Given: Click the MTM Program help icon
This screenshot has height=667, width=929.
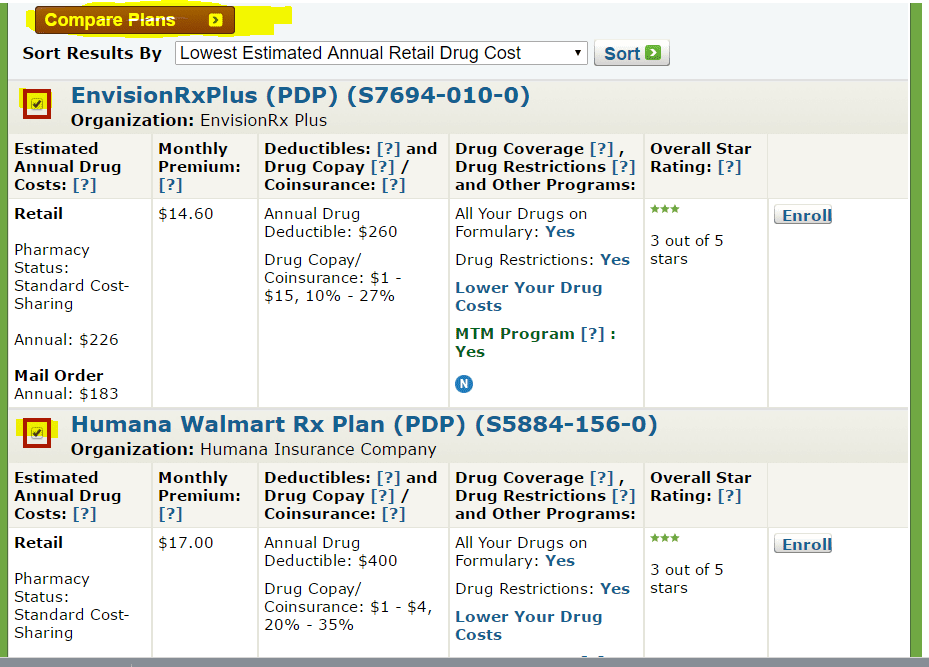Looking at the screenshot, I should (590, 333).
